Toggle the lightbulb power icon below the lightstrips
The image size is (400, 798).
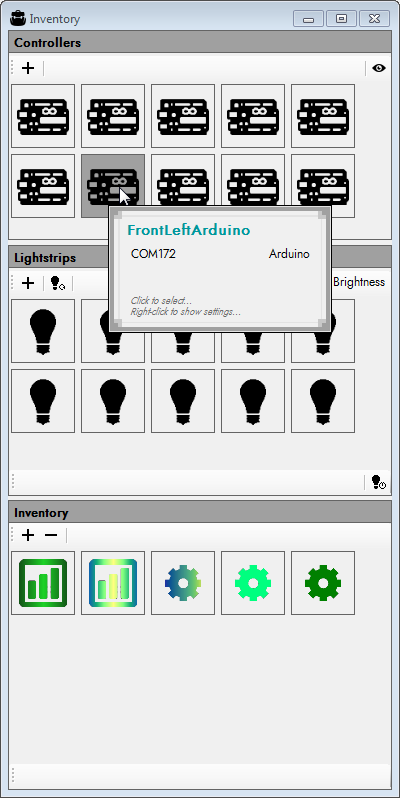[379, 482]
